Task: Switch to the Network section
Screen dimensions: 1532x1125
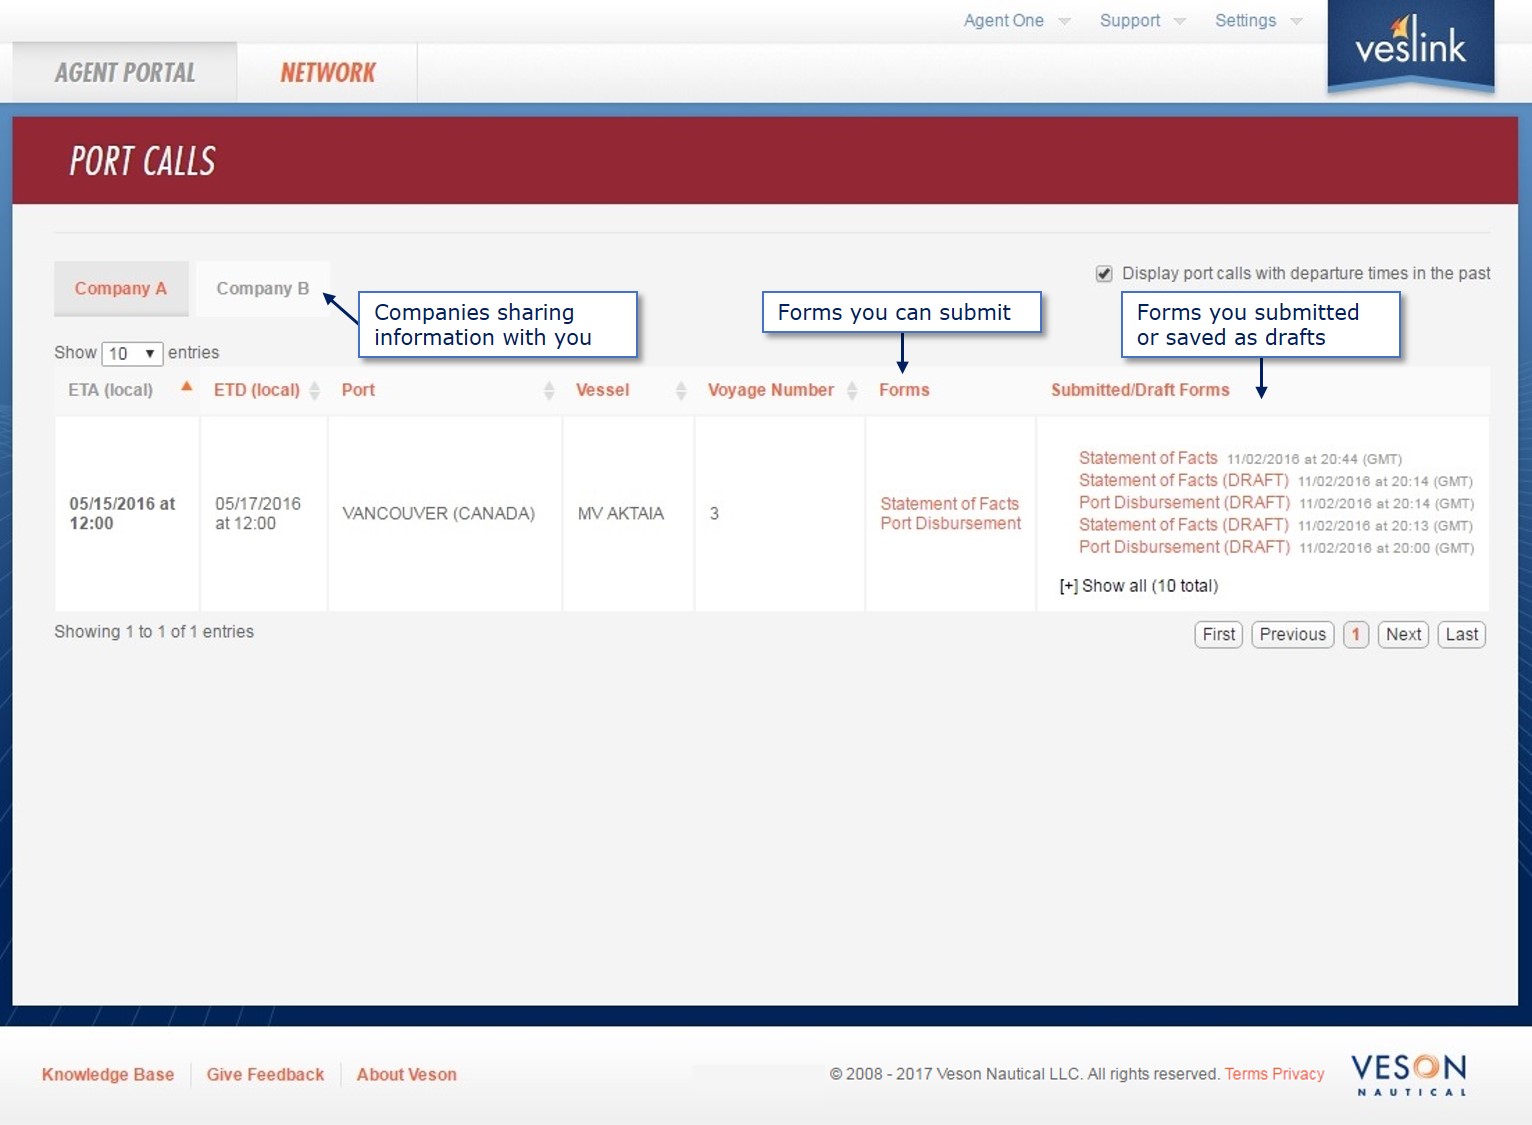Action: pyautogui.click(x=327, y=71)
